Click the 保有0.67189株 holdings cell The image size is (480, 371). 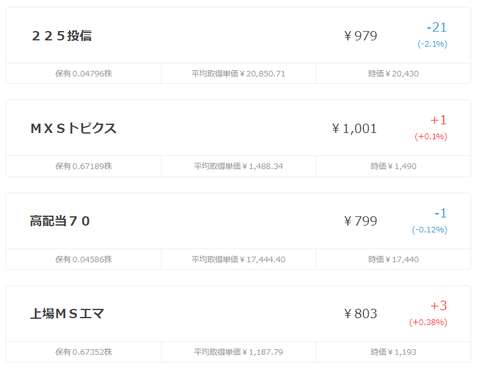click(x=84, y=166)
